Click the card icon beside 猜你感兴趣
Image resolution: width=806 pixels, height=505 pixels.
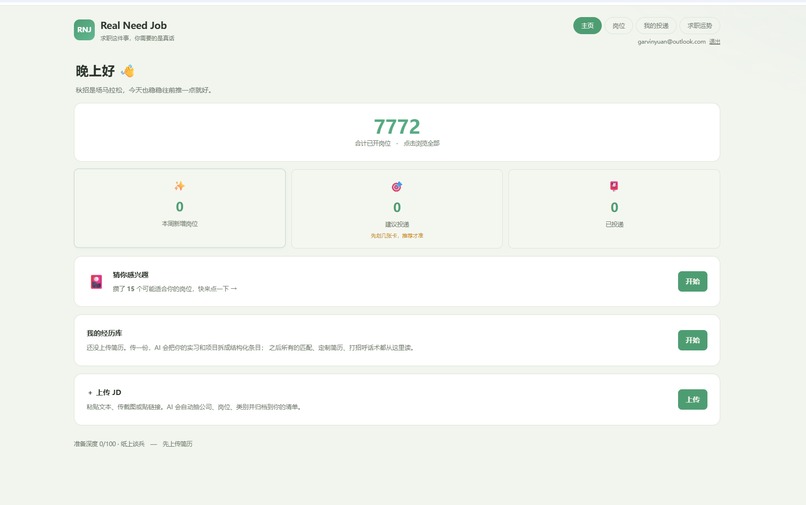96,281
